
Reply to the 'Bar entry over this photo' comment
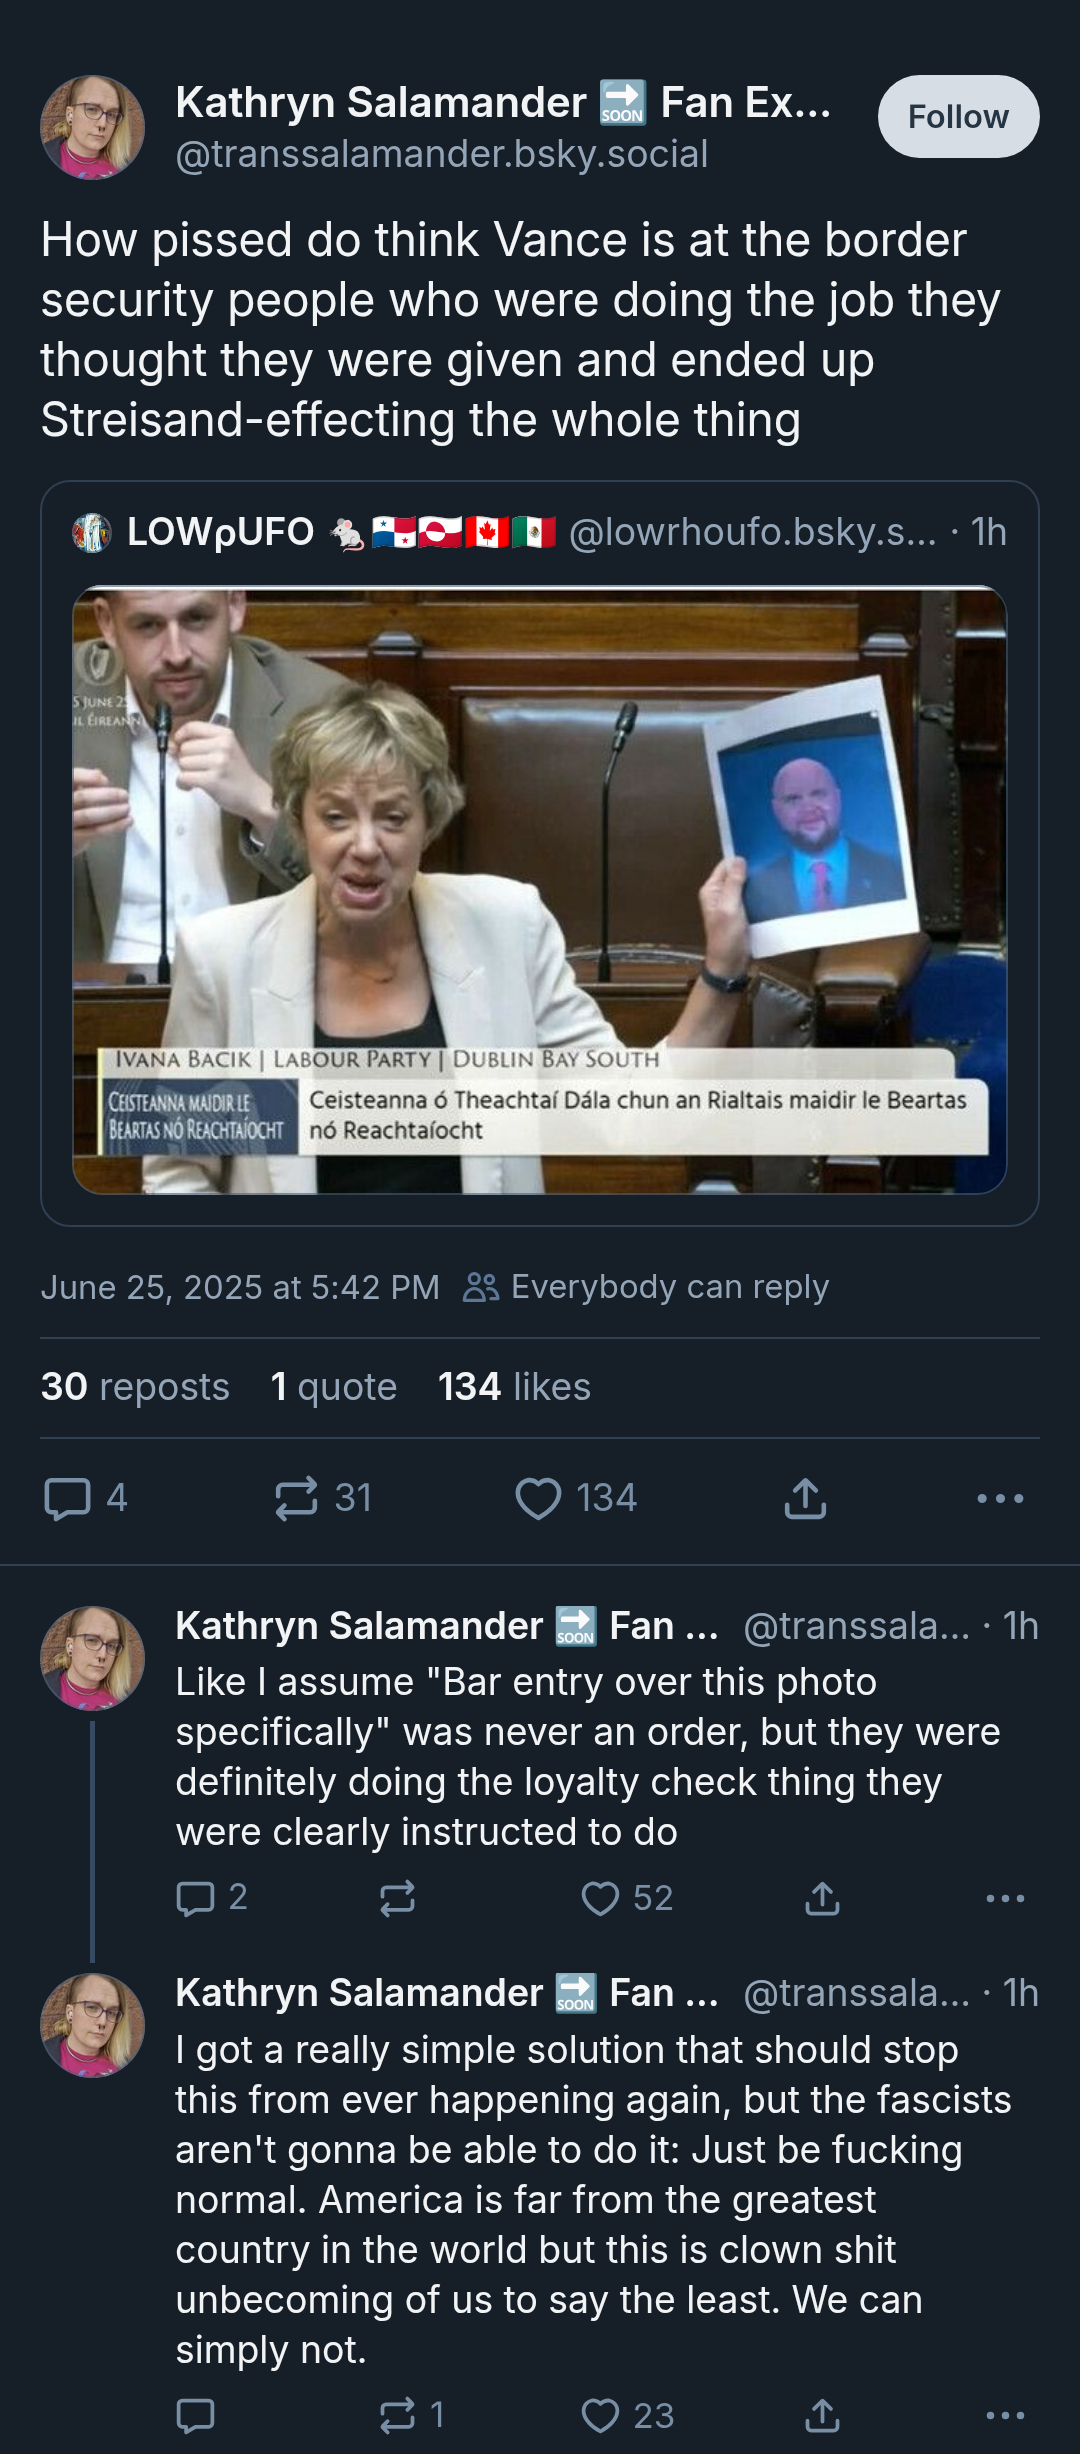click(x=196, y=1898)
